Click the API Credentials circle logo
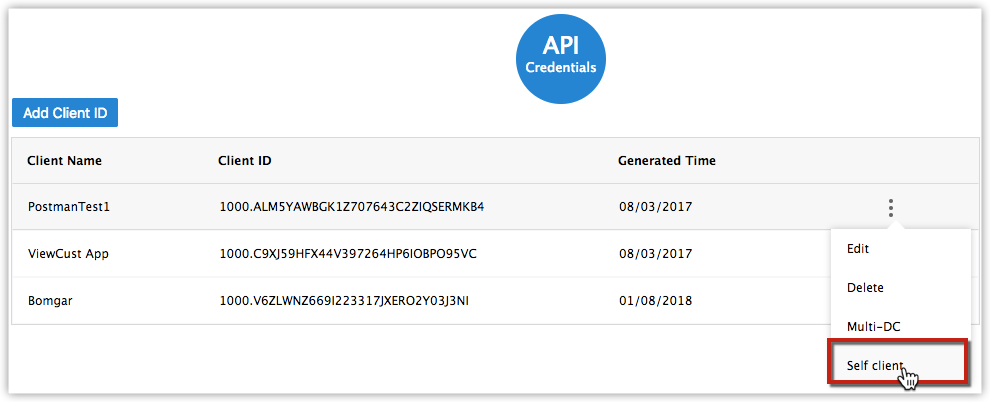 561,56
